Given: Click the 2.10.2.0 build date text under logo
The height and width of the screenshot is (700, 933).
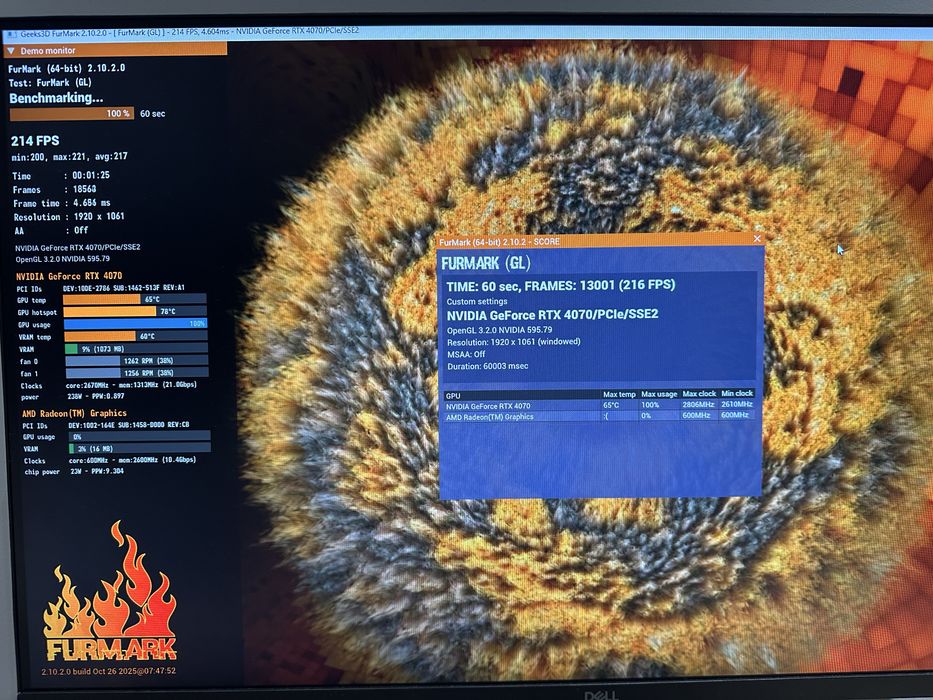Looking at the screenshot, I should 108,671.
